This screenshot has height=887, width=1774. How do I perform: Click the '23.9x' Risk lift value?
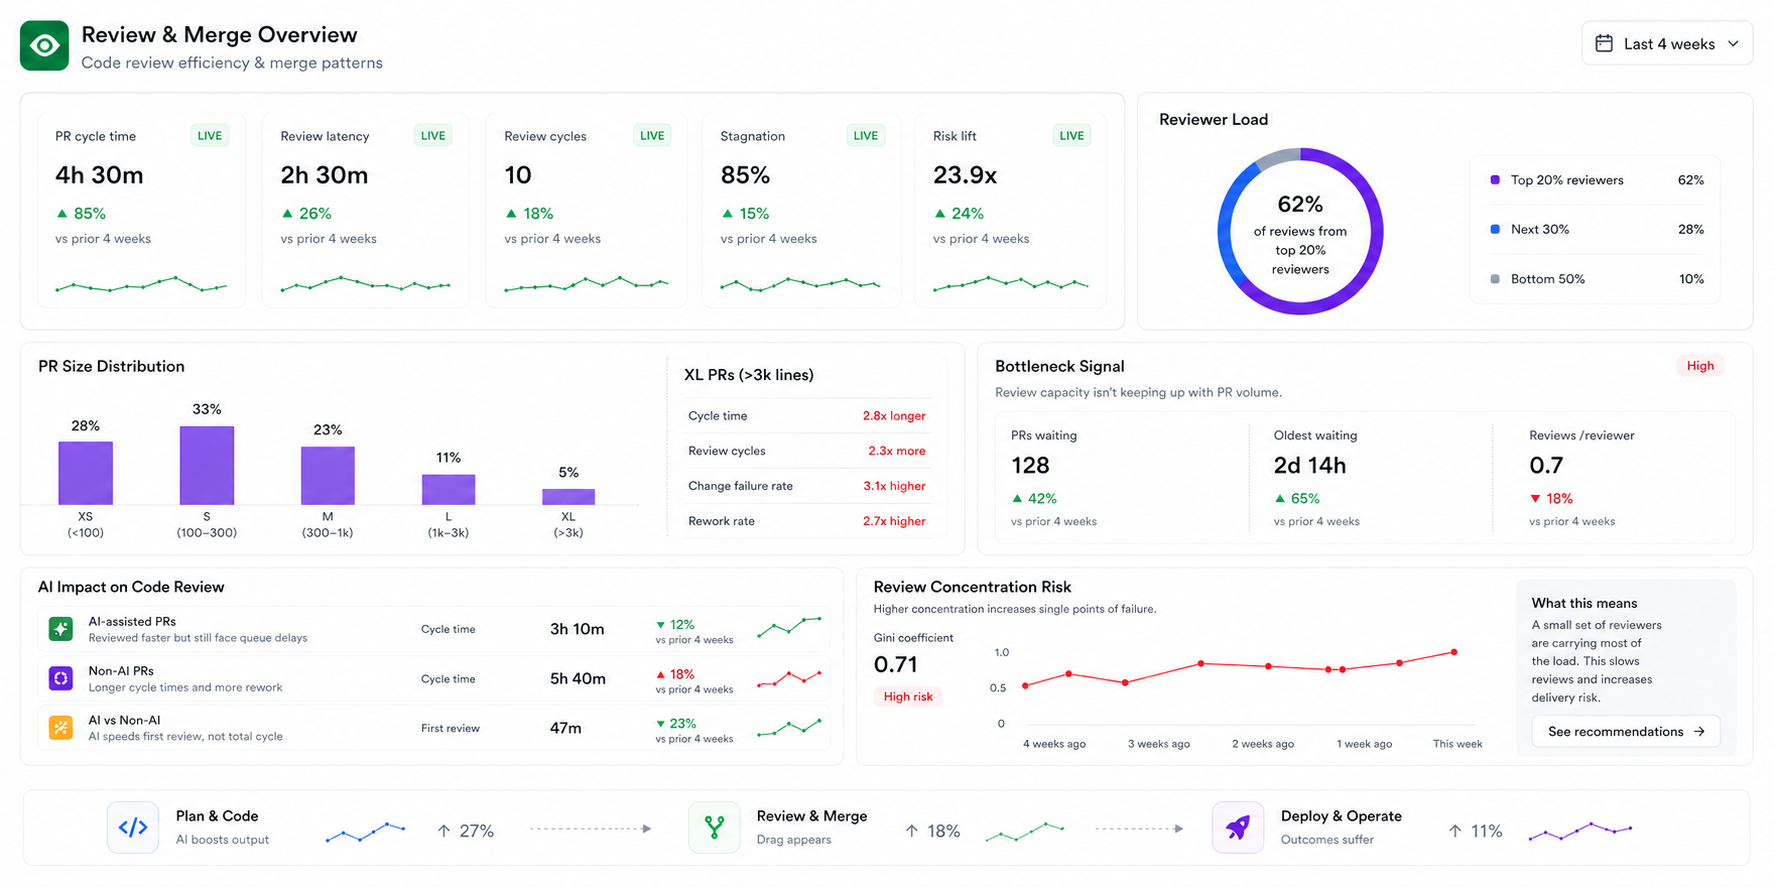(965, 175)
